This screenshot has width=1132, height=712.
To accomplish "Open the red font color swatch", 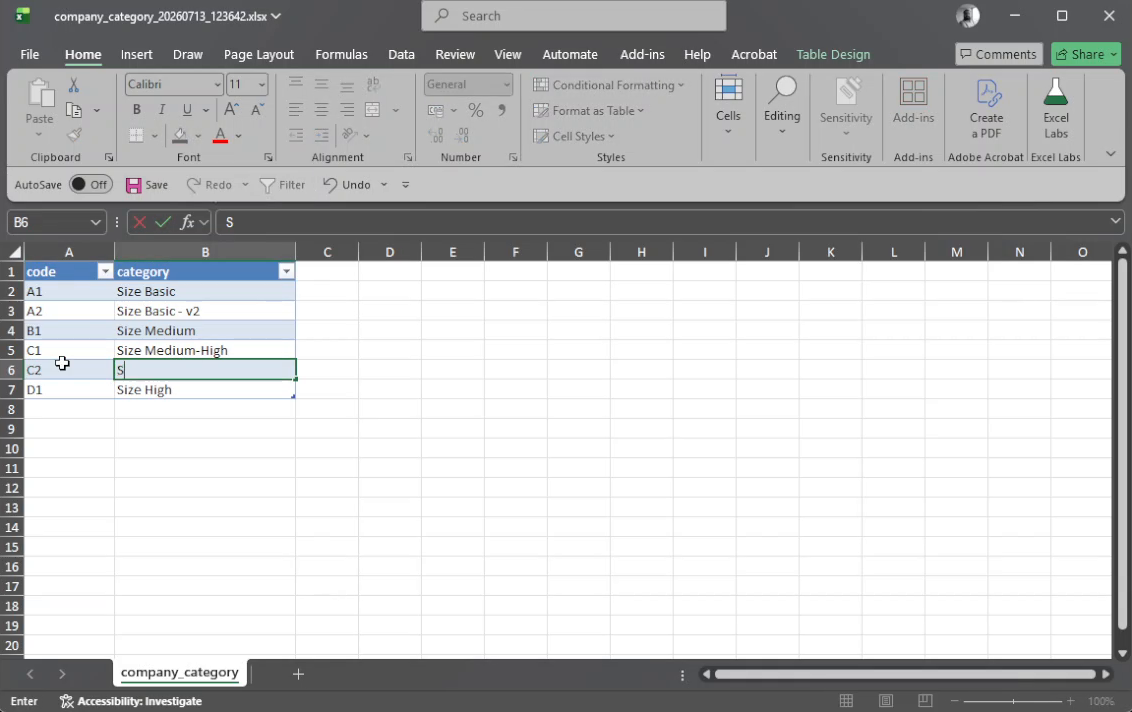I will pos(220,135).
